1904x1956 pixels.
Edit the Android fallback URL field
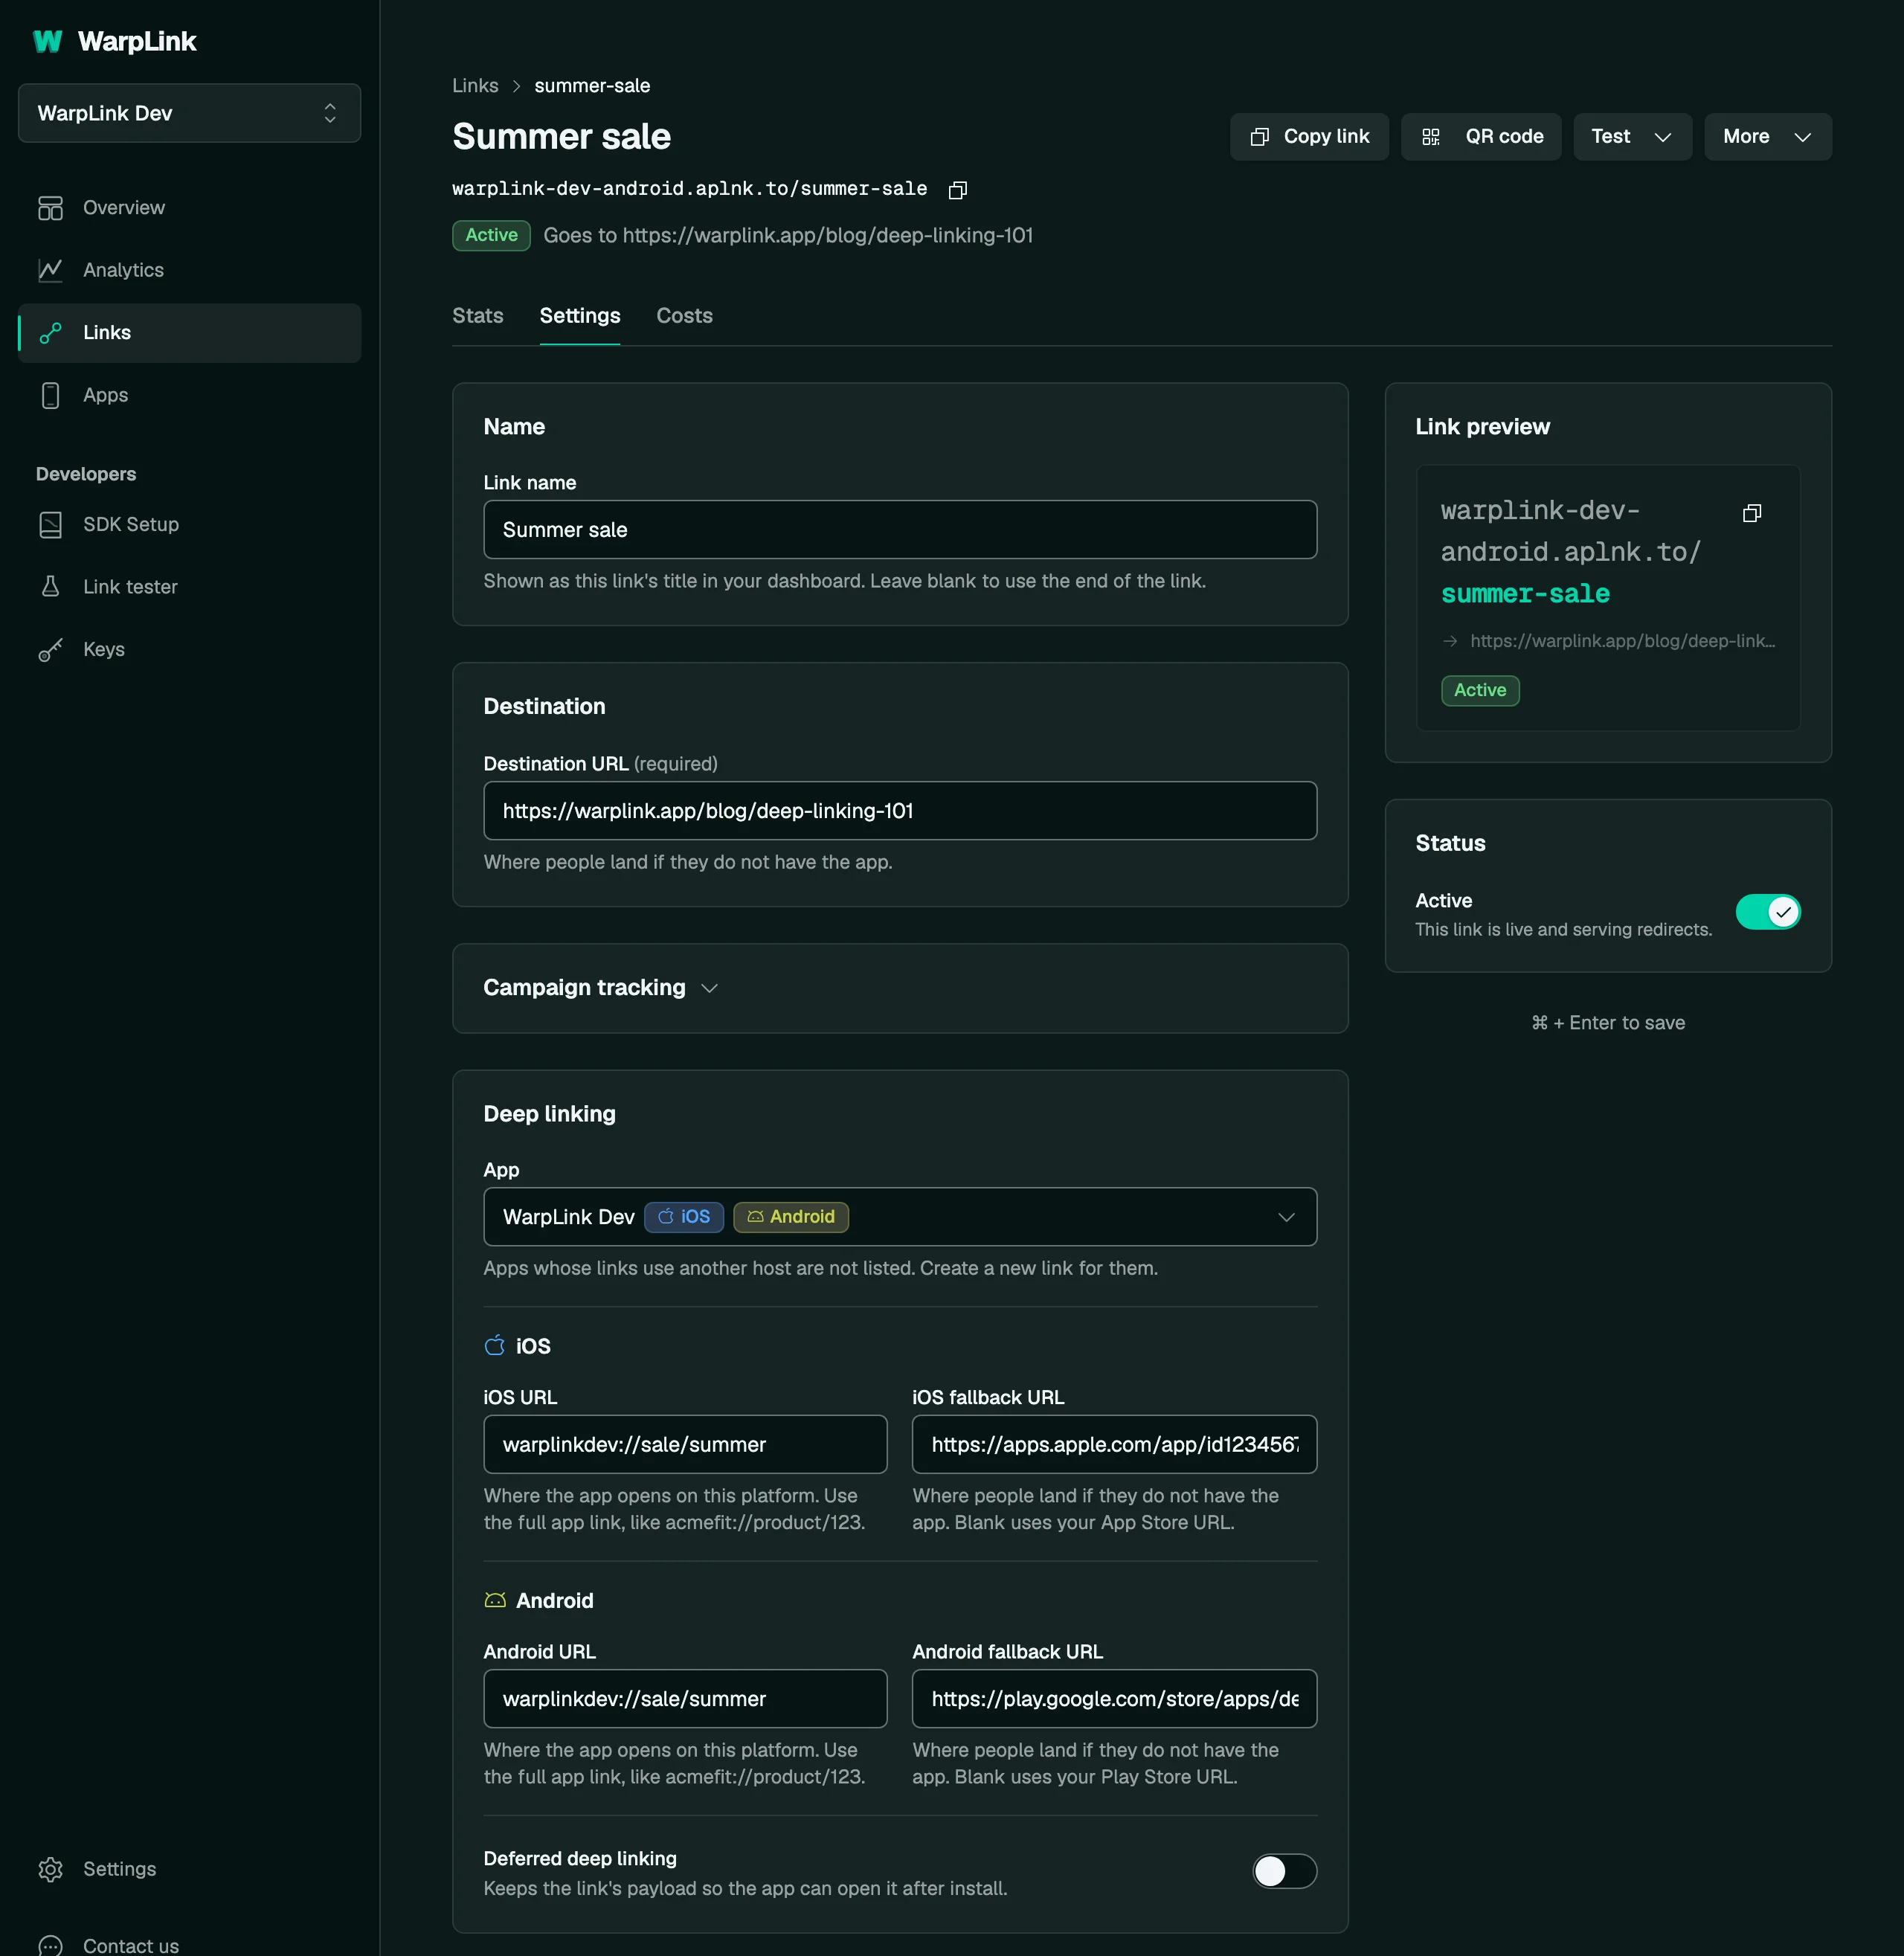point(1114,1699)
